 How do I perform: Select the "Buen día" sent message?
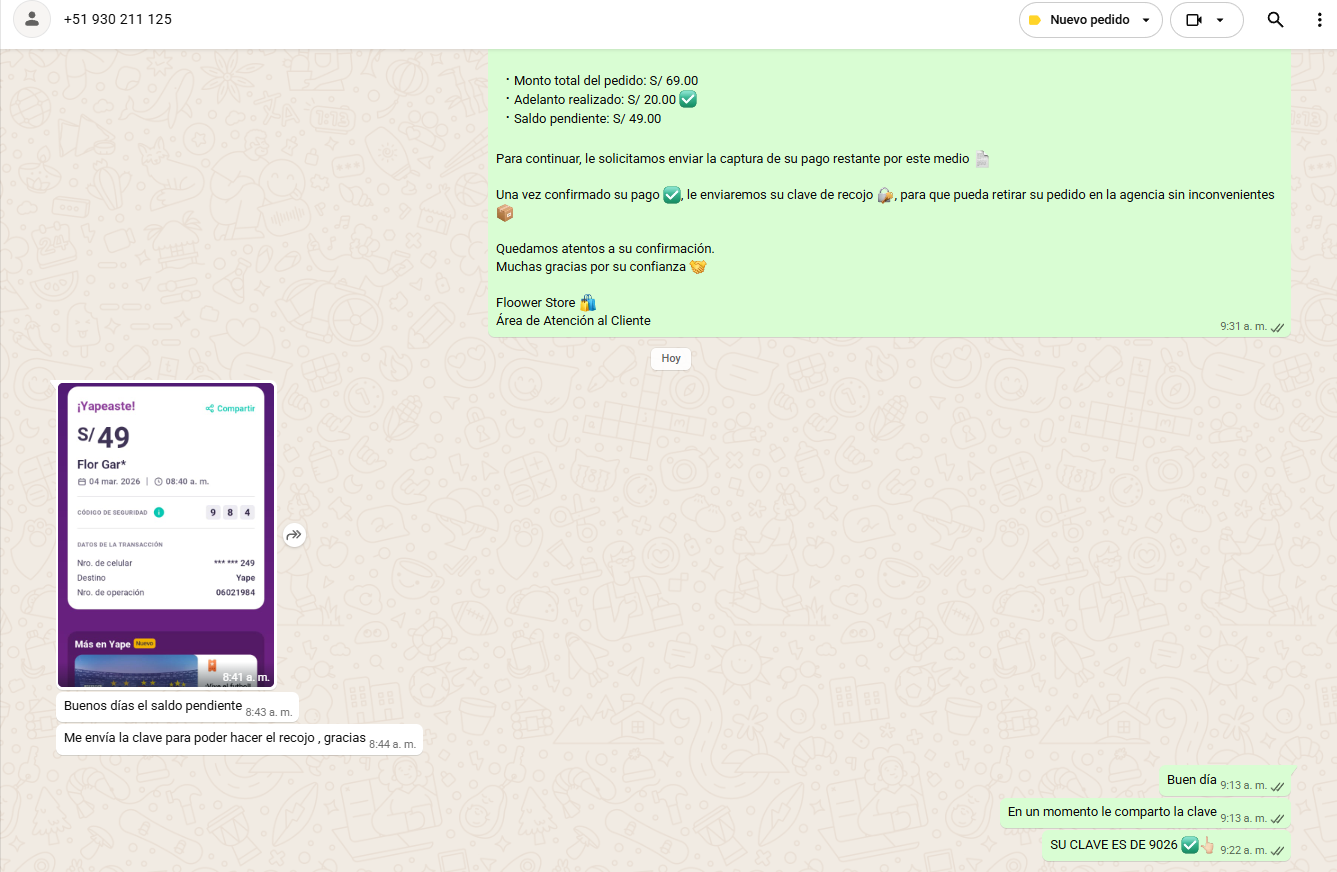pyautogui.click(x=1191, y=780)
